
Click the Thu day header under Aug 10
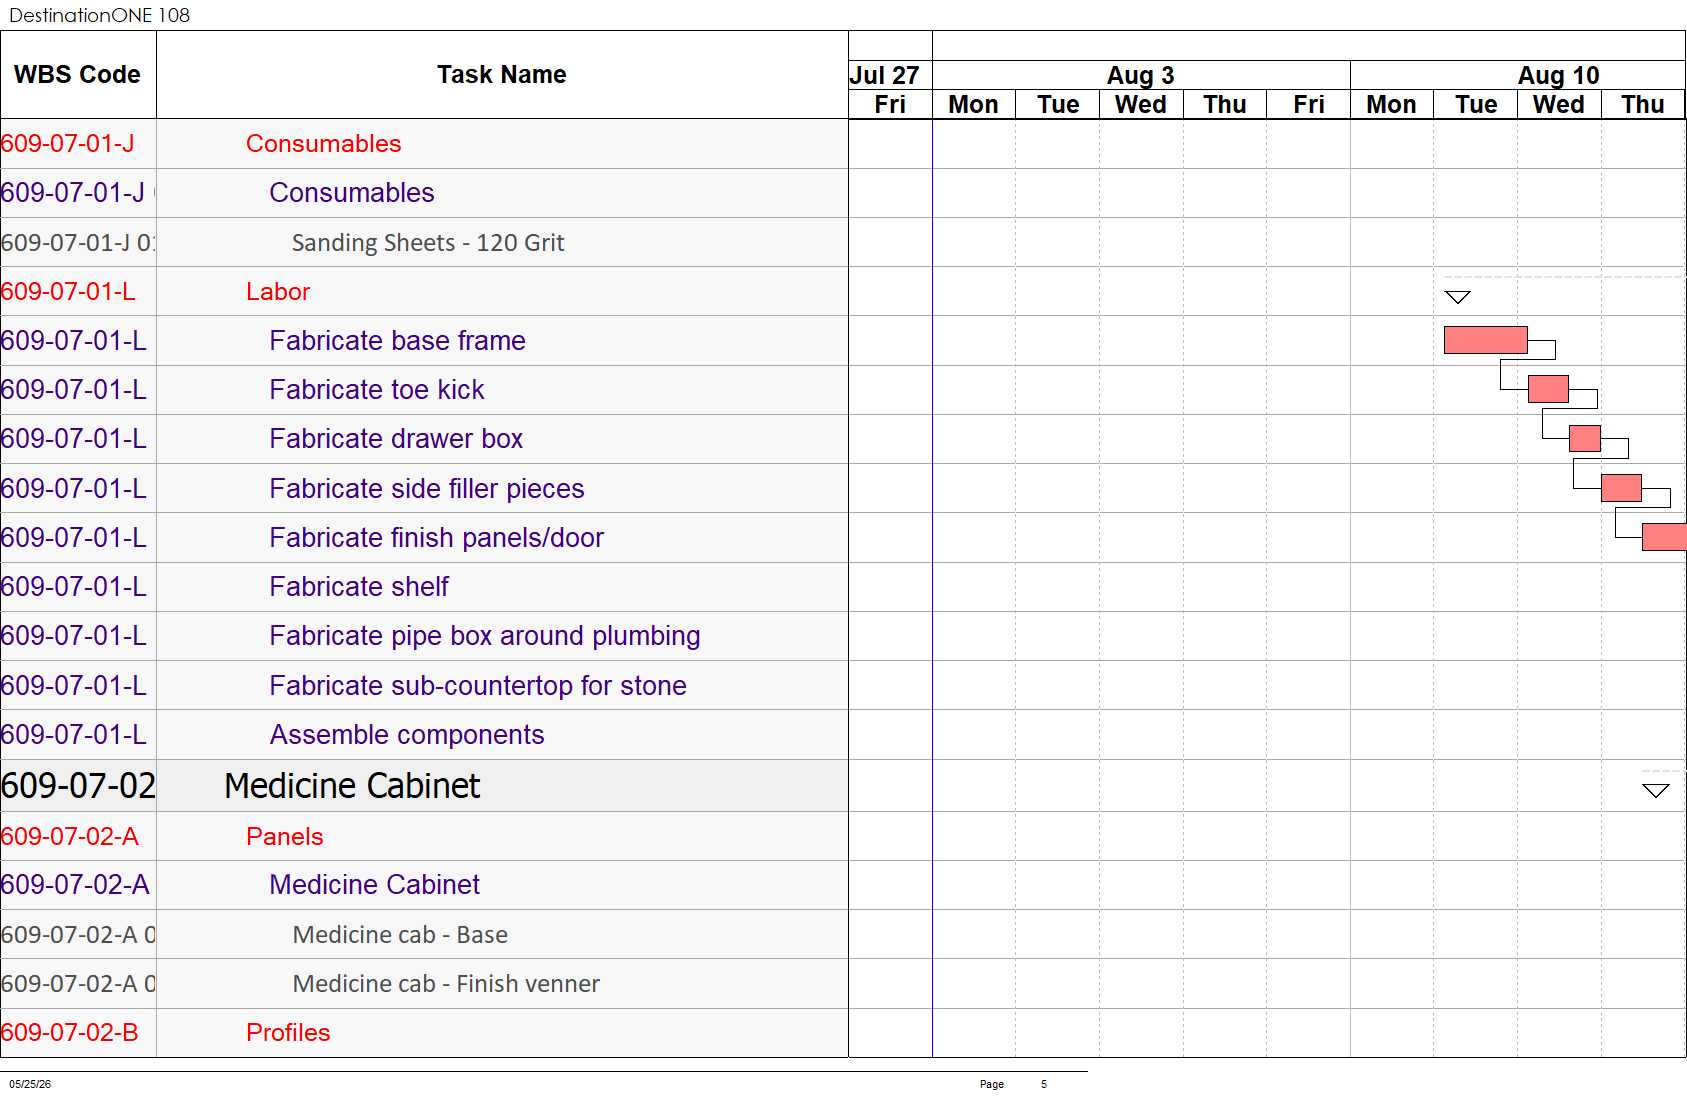[x=1643, y=104]
